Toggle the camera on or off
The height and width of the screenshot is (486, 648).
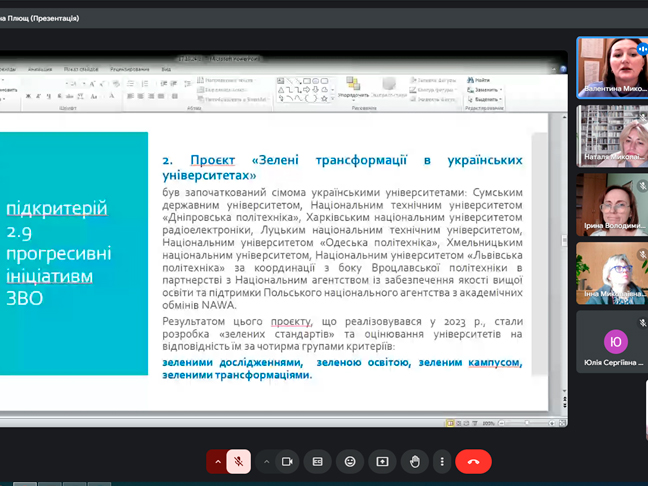click(x=287, y=461)
